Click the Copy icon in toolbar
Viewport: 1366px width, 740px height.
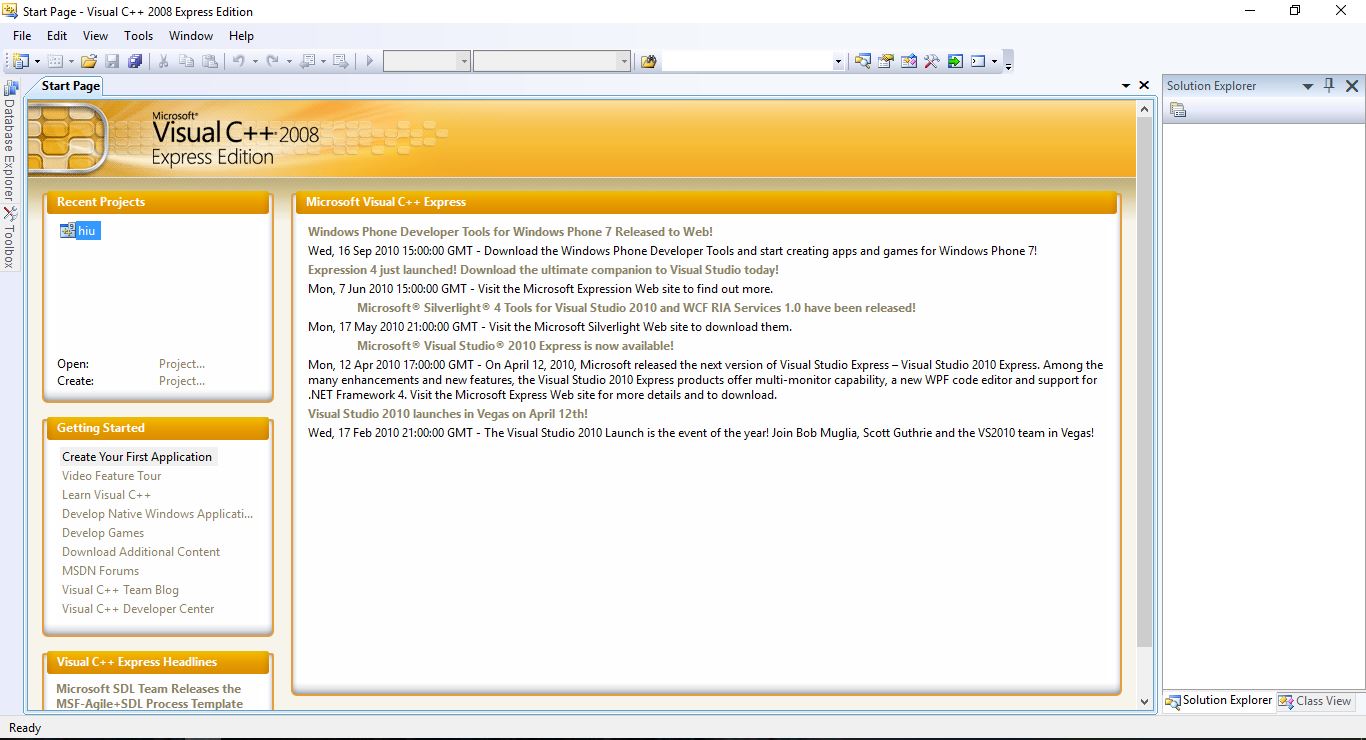pos(186,62)
